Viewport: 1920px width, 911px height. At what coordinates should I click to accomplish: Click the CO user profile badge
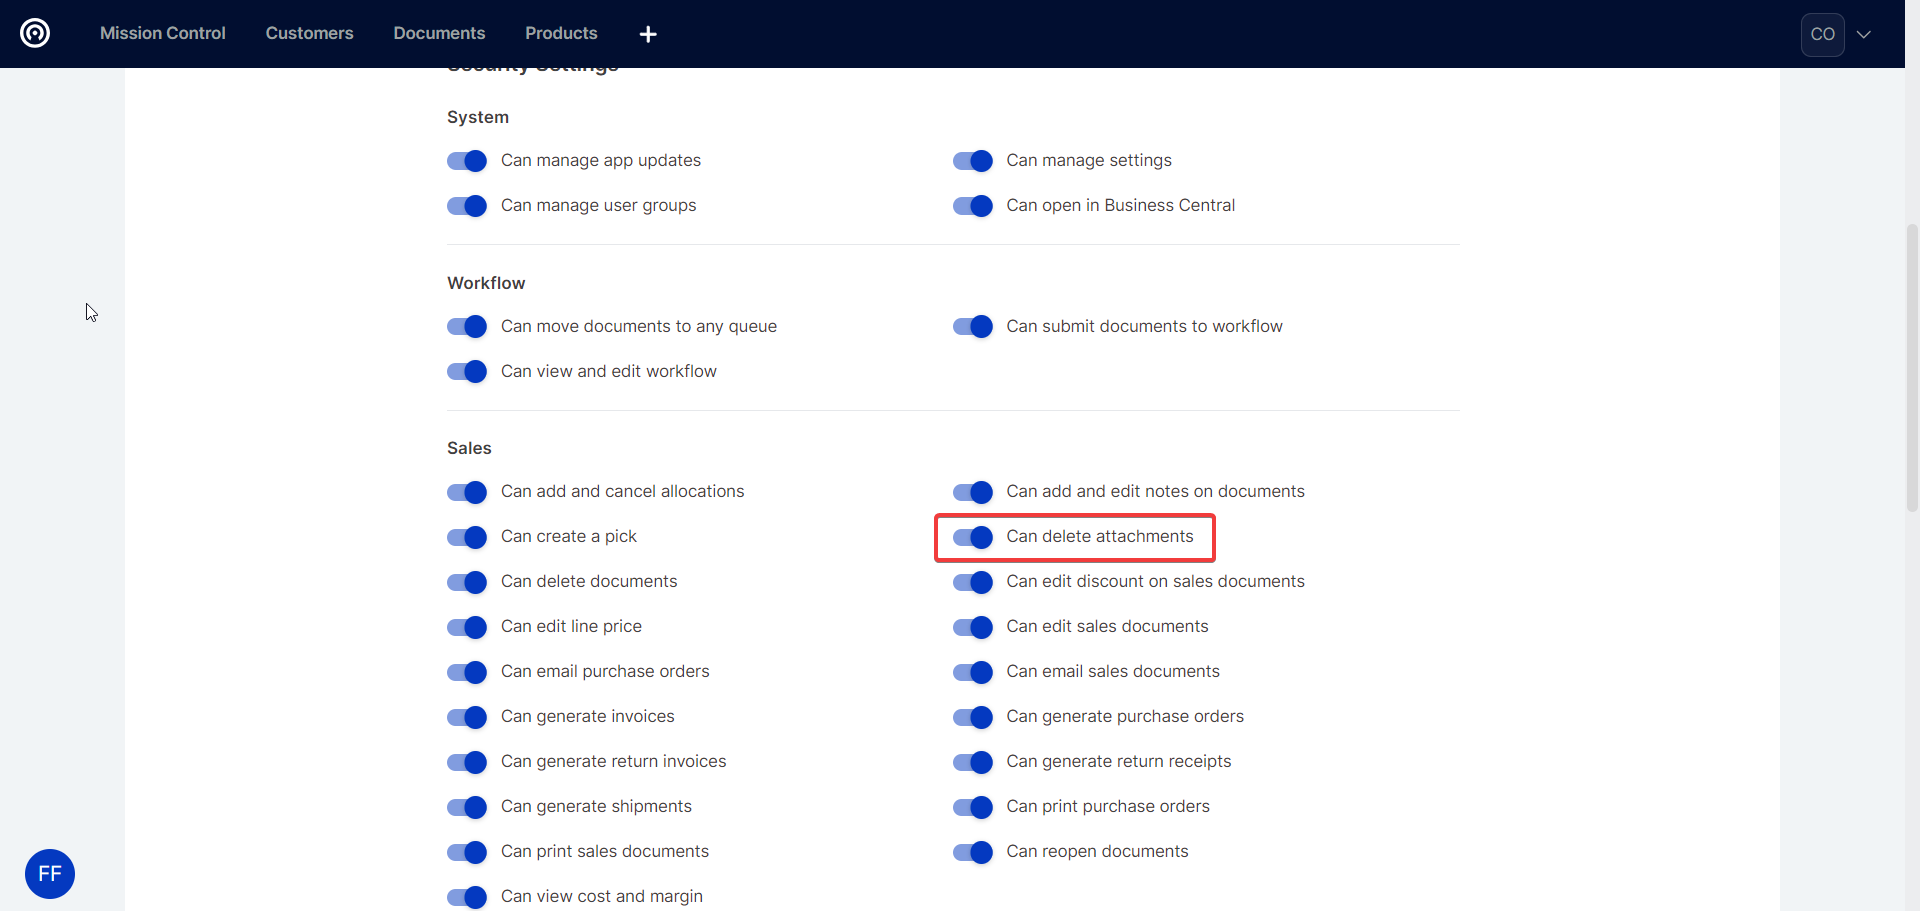[1822, 34]
